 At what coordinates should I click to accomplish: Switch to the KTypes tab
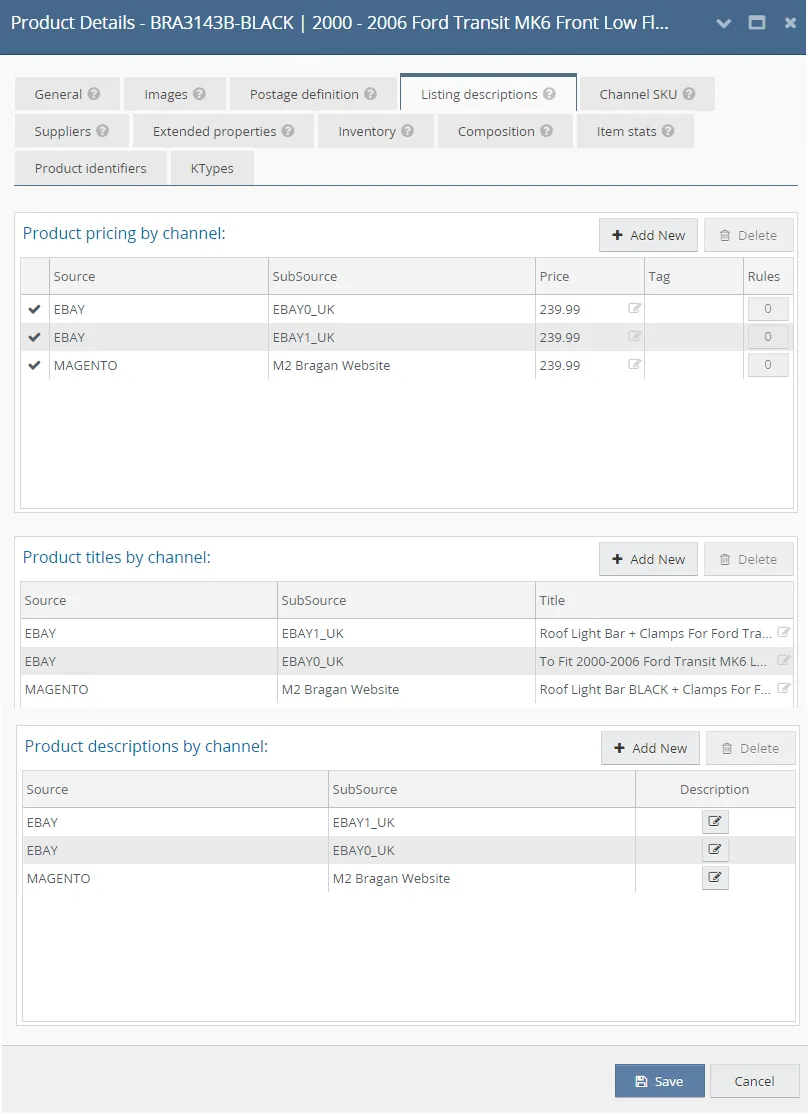212,168
